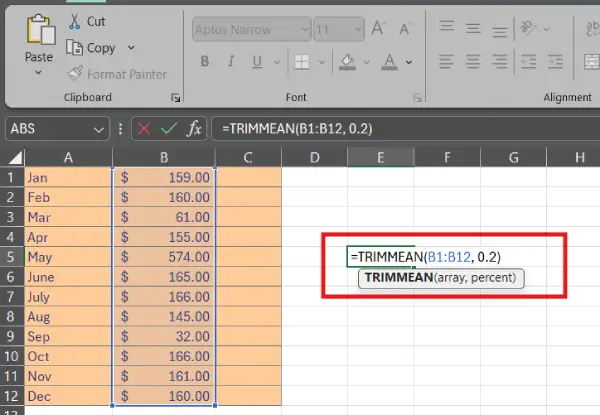
Task: Click the editing cell with TRIMMEAN formula
Action: click(x=381, y=257)
